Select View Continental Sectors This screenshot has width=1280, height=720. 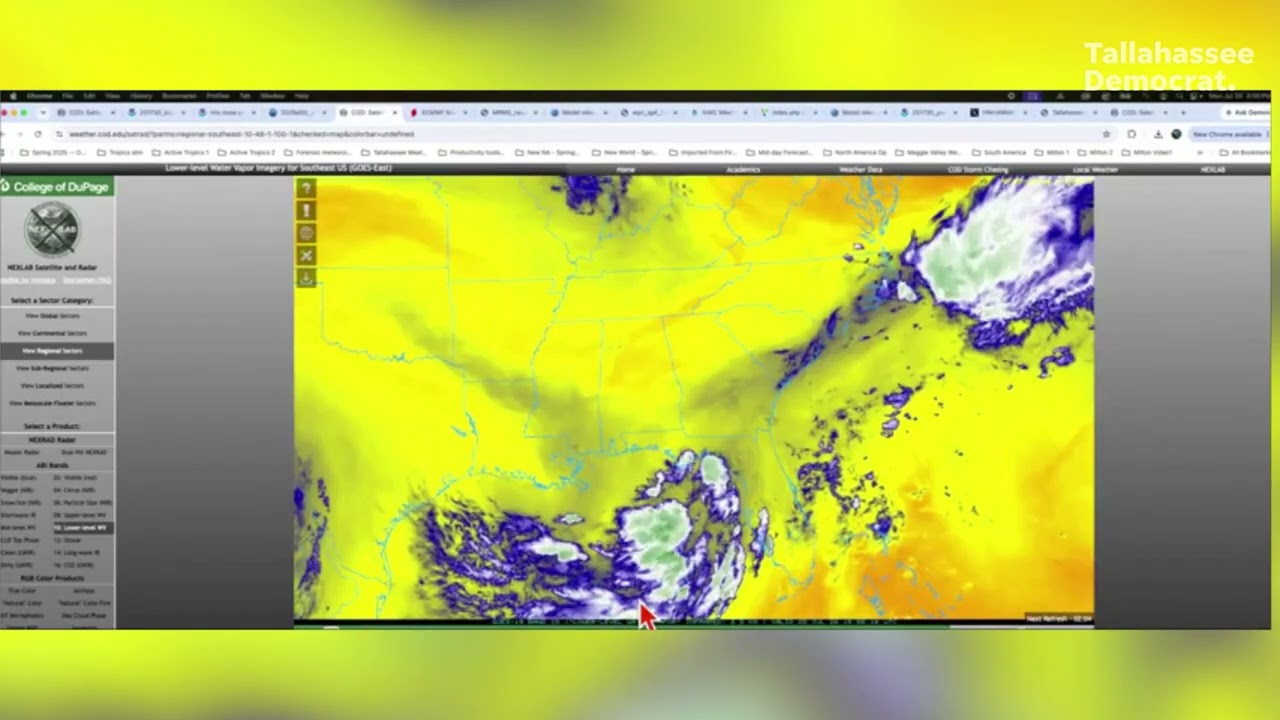52,333
